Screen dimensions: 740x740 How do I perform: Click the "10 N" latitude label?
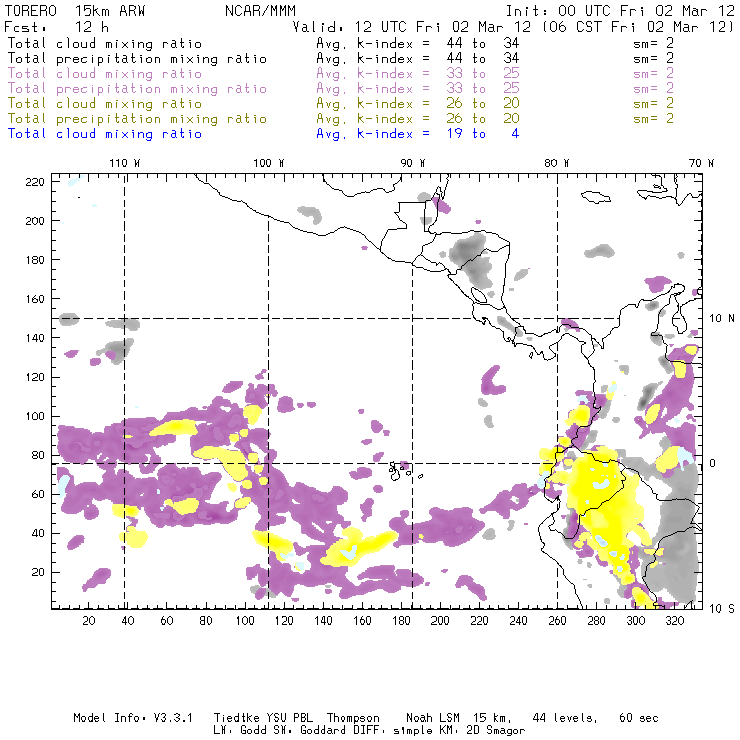click(722, 319)
